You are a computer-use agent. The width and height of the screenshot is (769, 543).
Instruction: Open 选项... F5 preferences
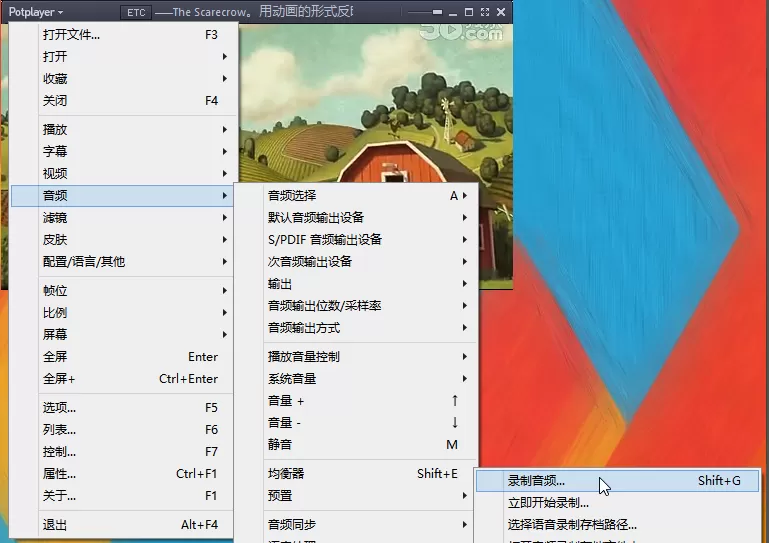tap(123, 408)
